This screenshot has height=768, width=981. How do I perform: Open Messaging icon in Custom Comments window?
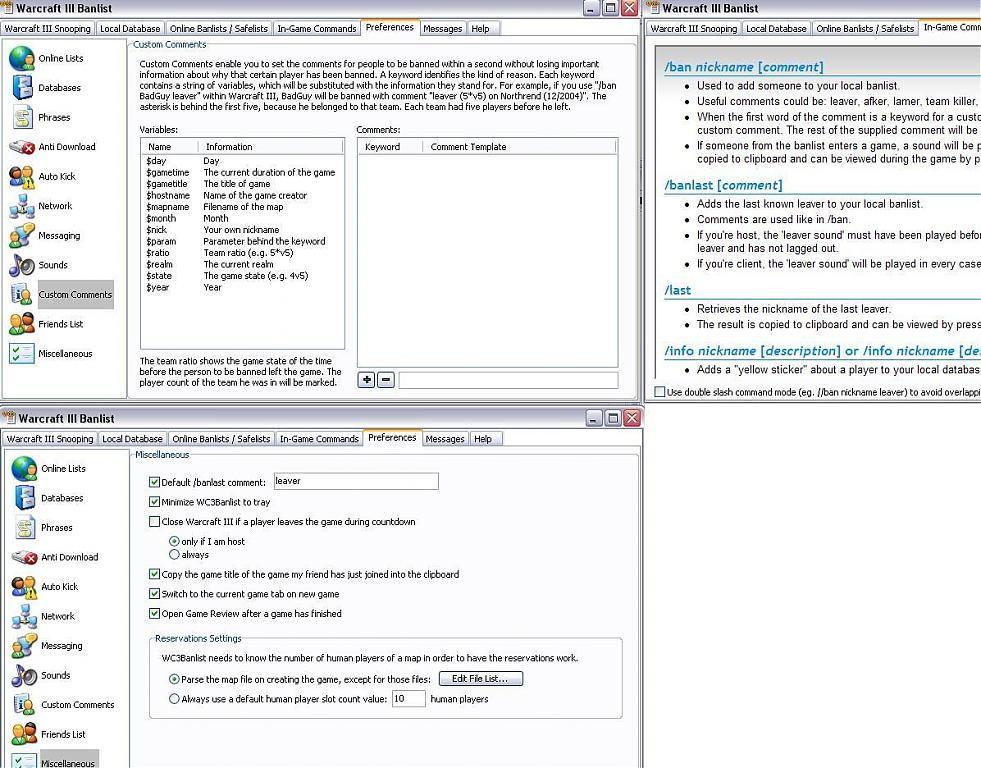22,235
